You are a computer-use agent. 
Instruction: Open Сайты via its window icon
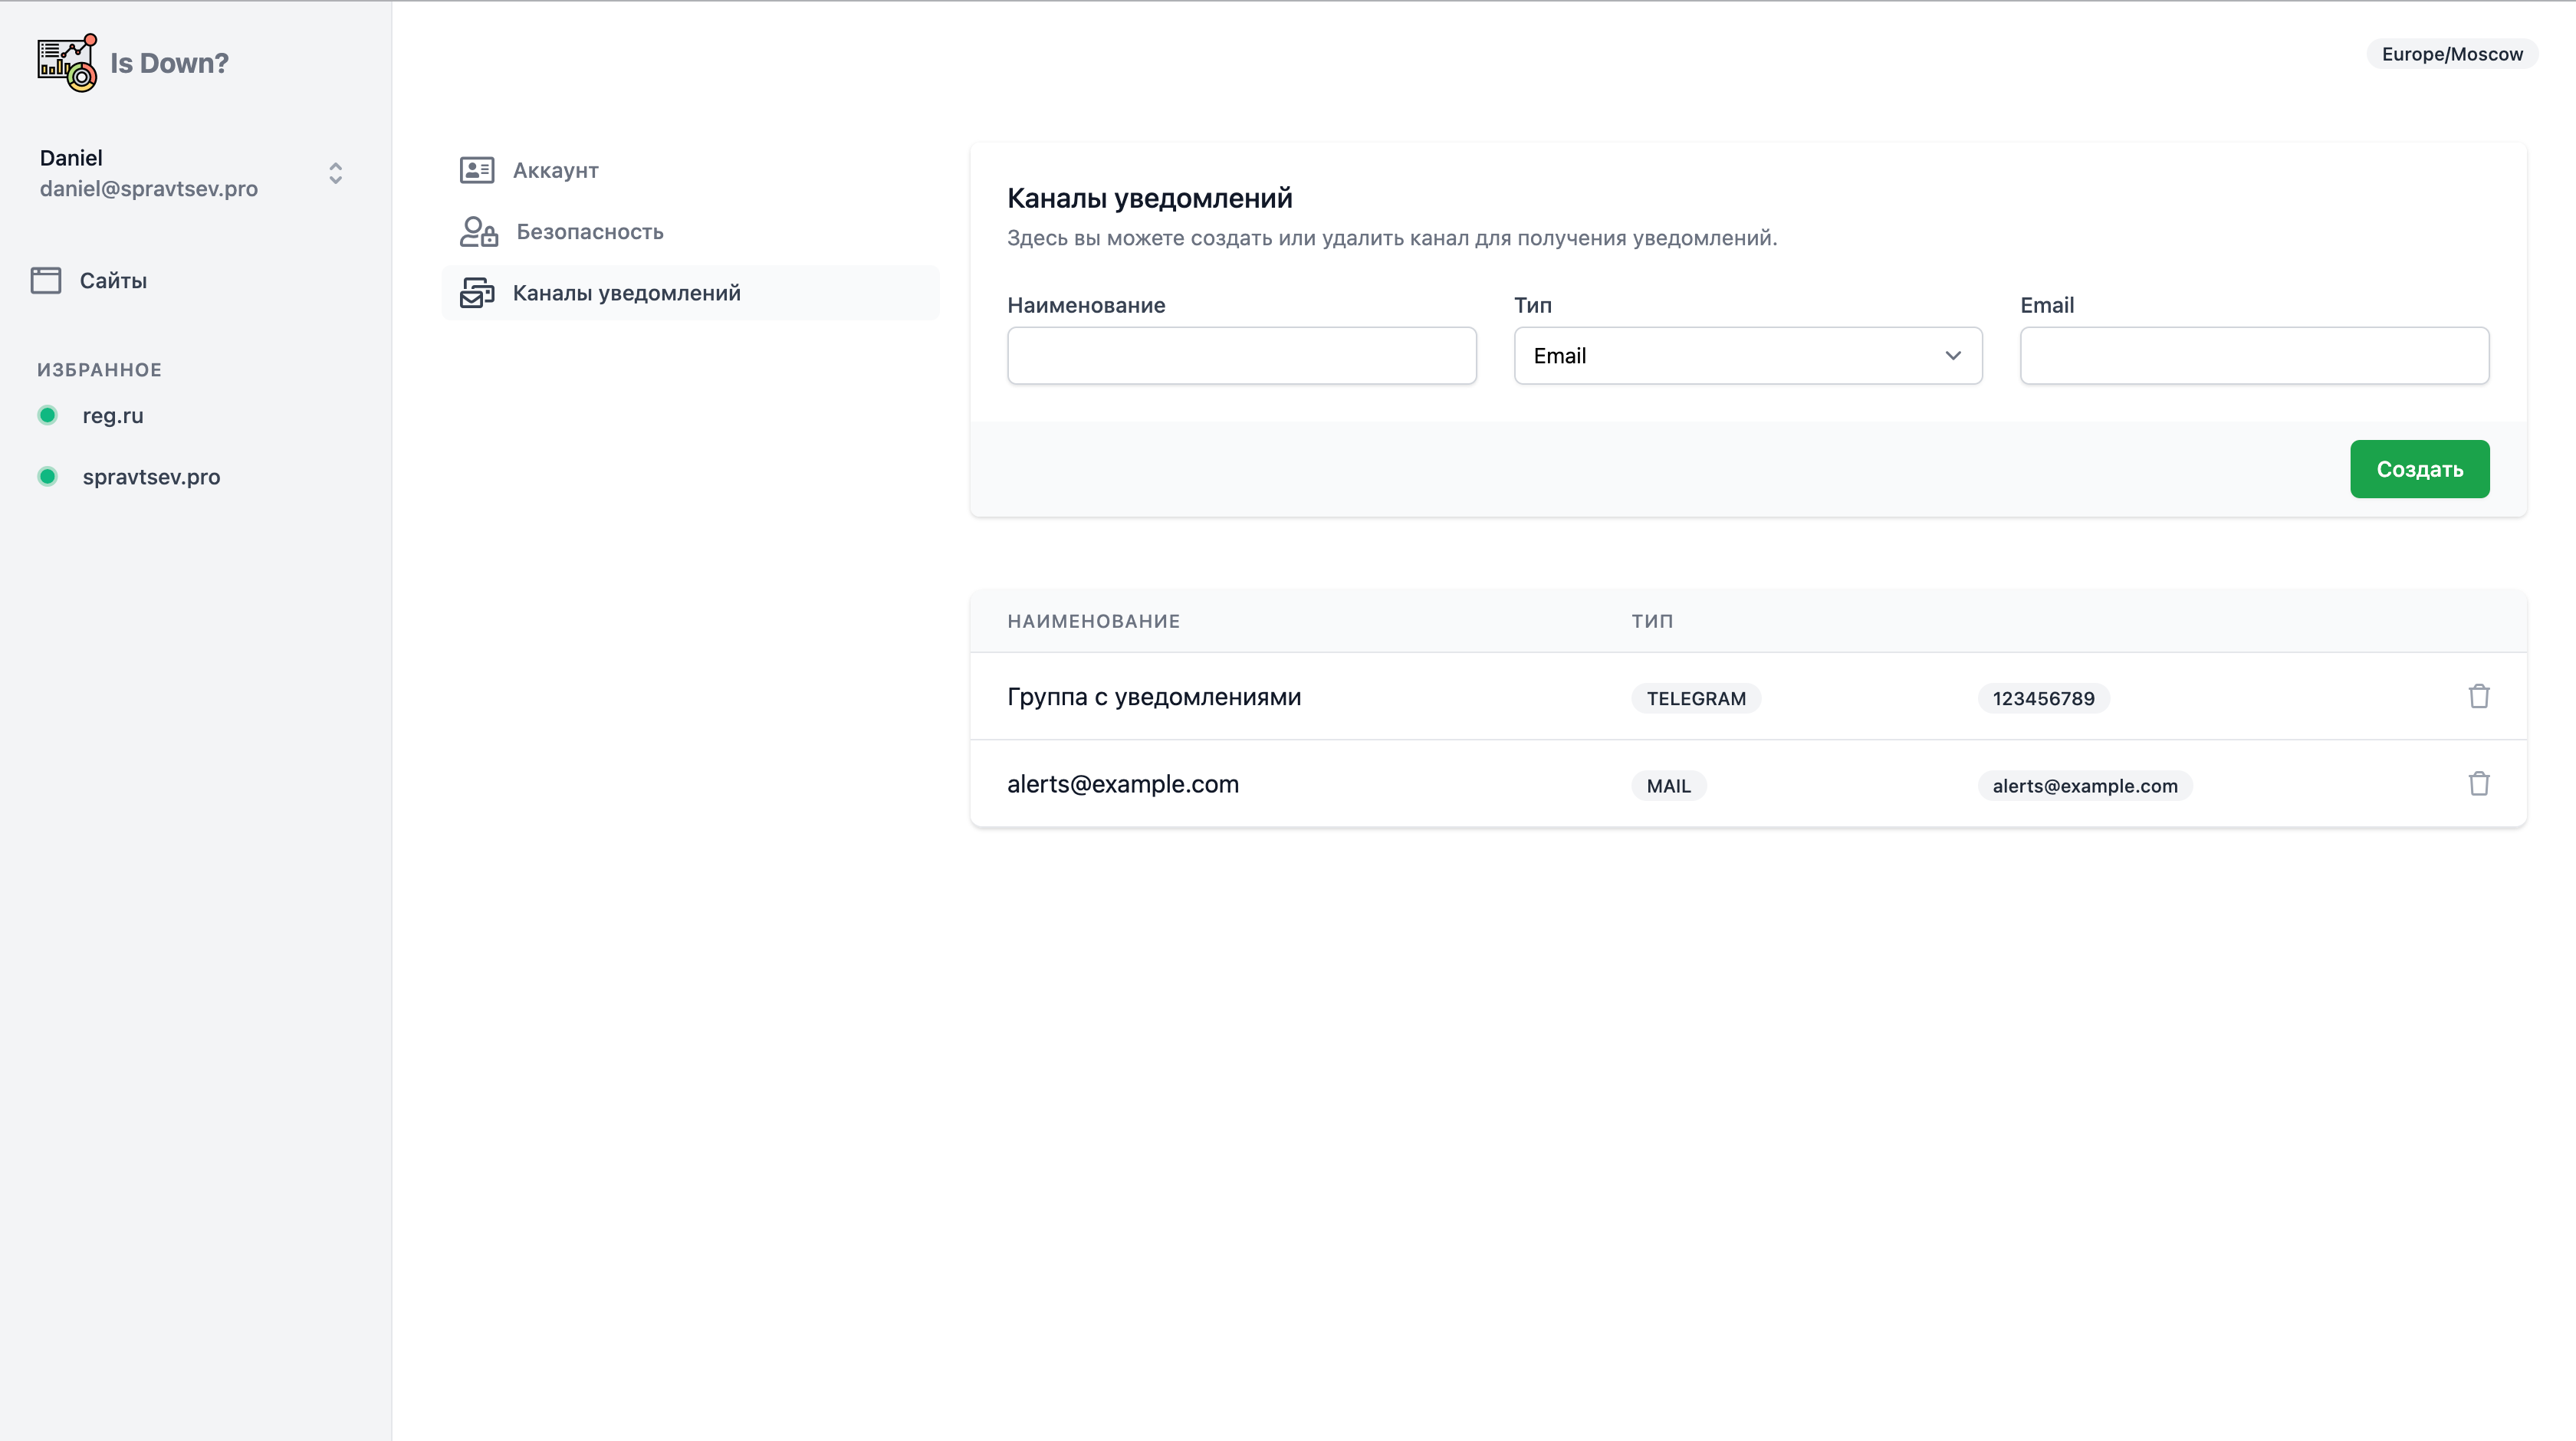46,280
